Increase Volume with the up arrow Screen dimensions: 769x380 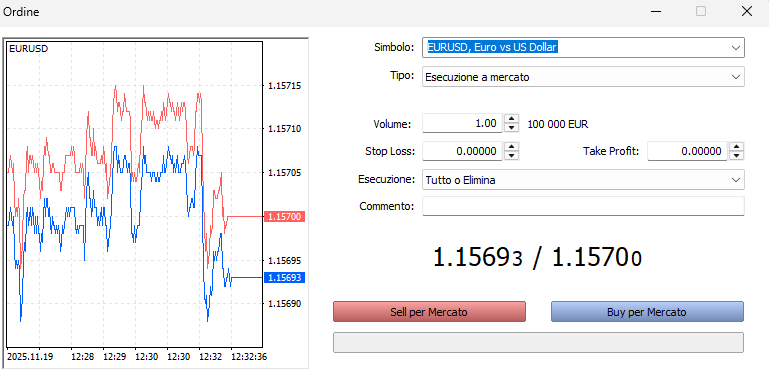(x=512, y=119)
